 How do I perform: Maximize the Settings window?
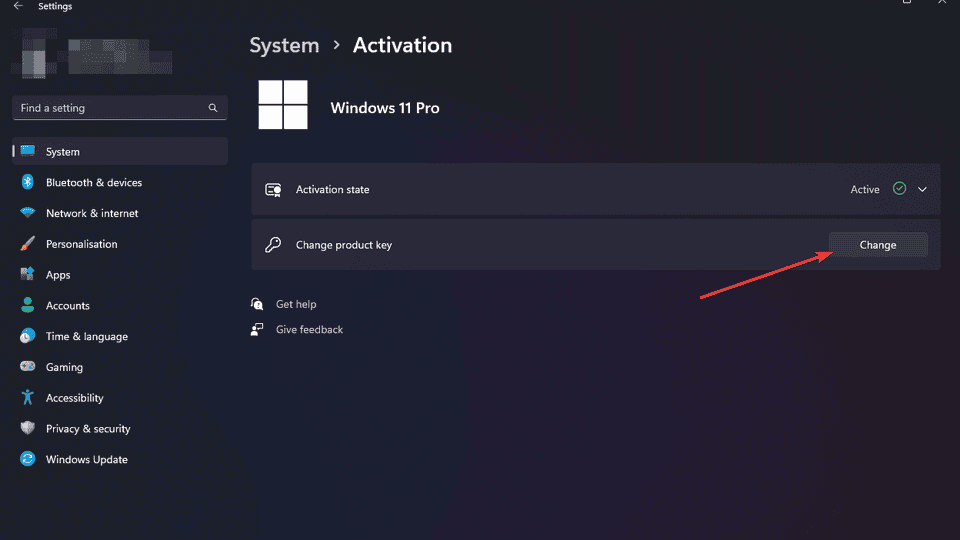coord(907,2)
